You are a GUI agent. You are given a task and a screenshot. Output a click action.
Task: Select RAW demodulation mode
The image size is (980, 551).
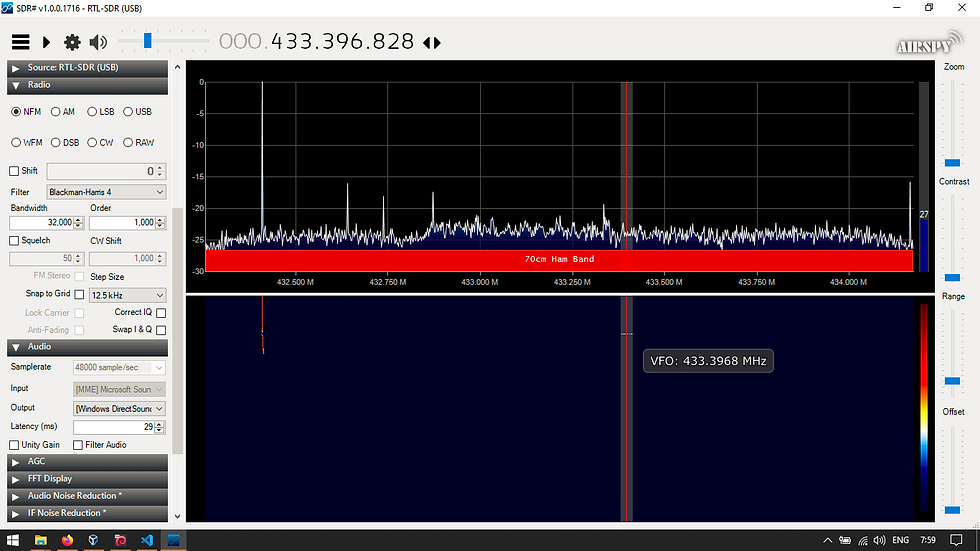(x=139, y=142)
